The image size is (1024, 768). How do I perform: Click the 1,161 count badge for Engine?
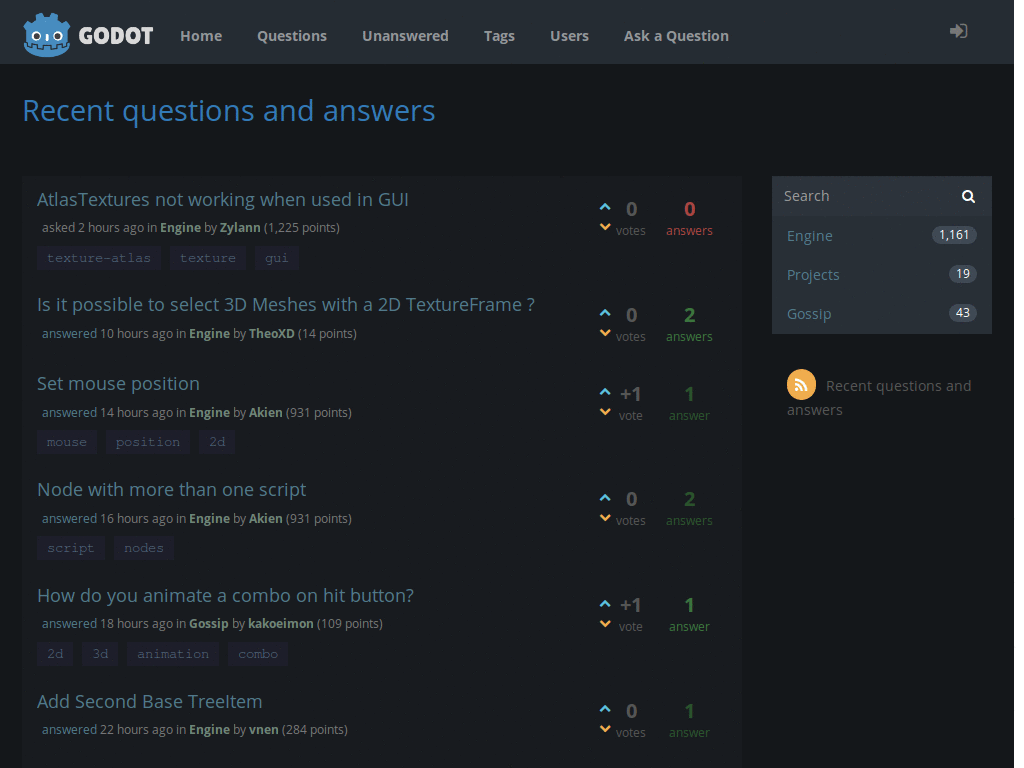click(954, 234)
